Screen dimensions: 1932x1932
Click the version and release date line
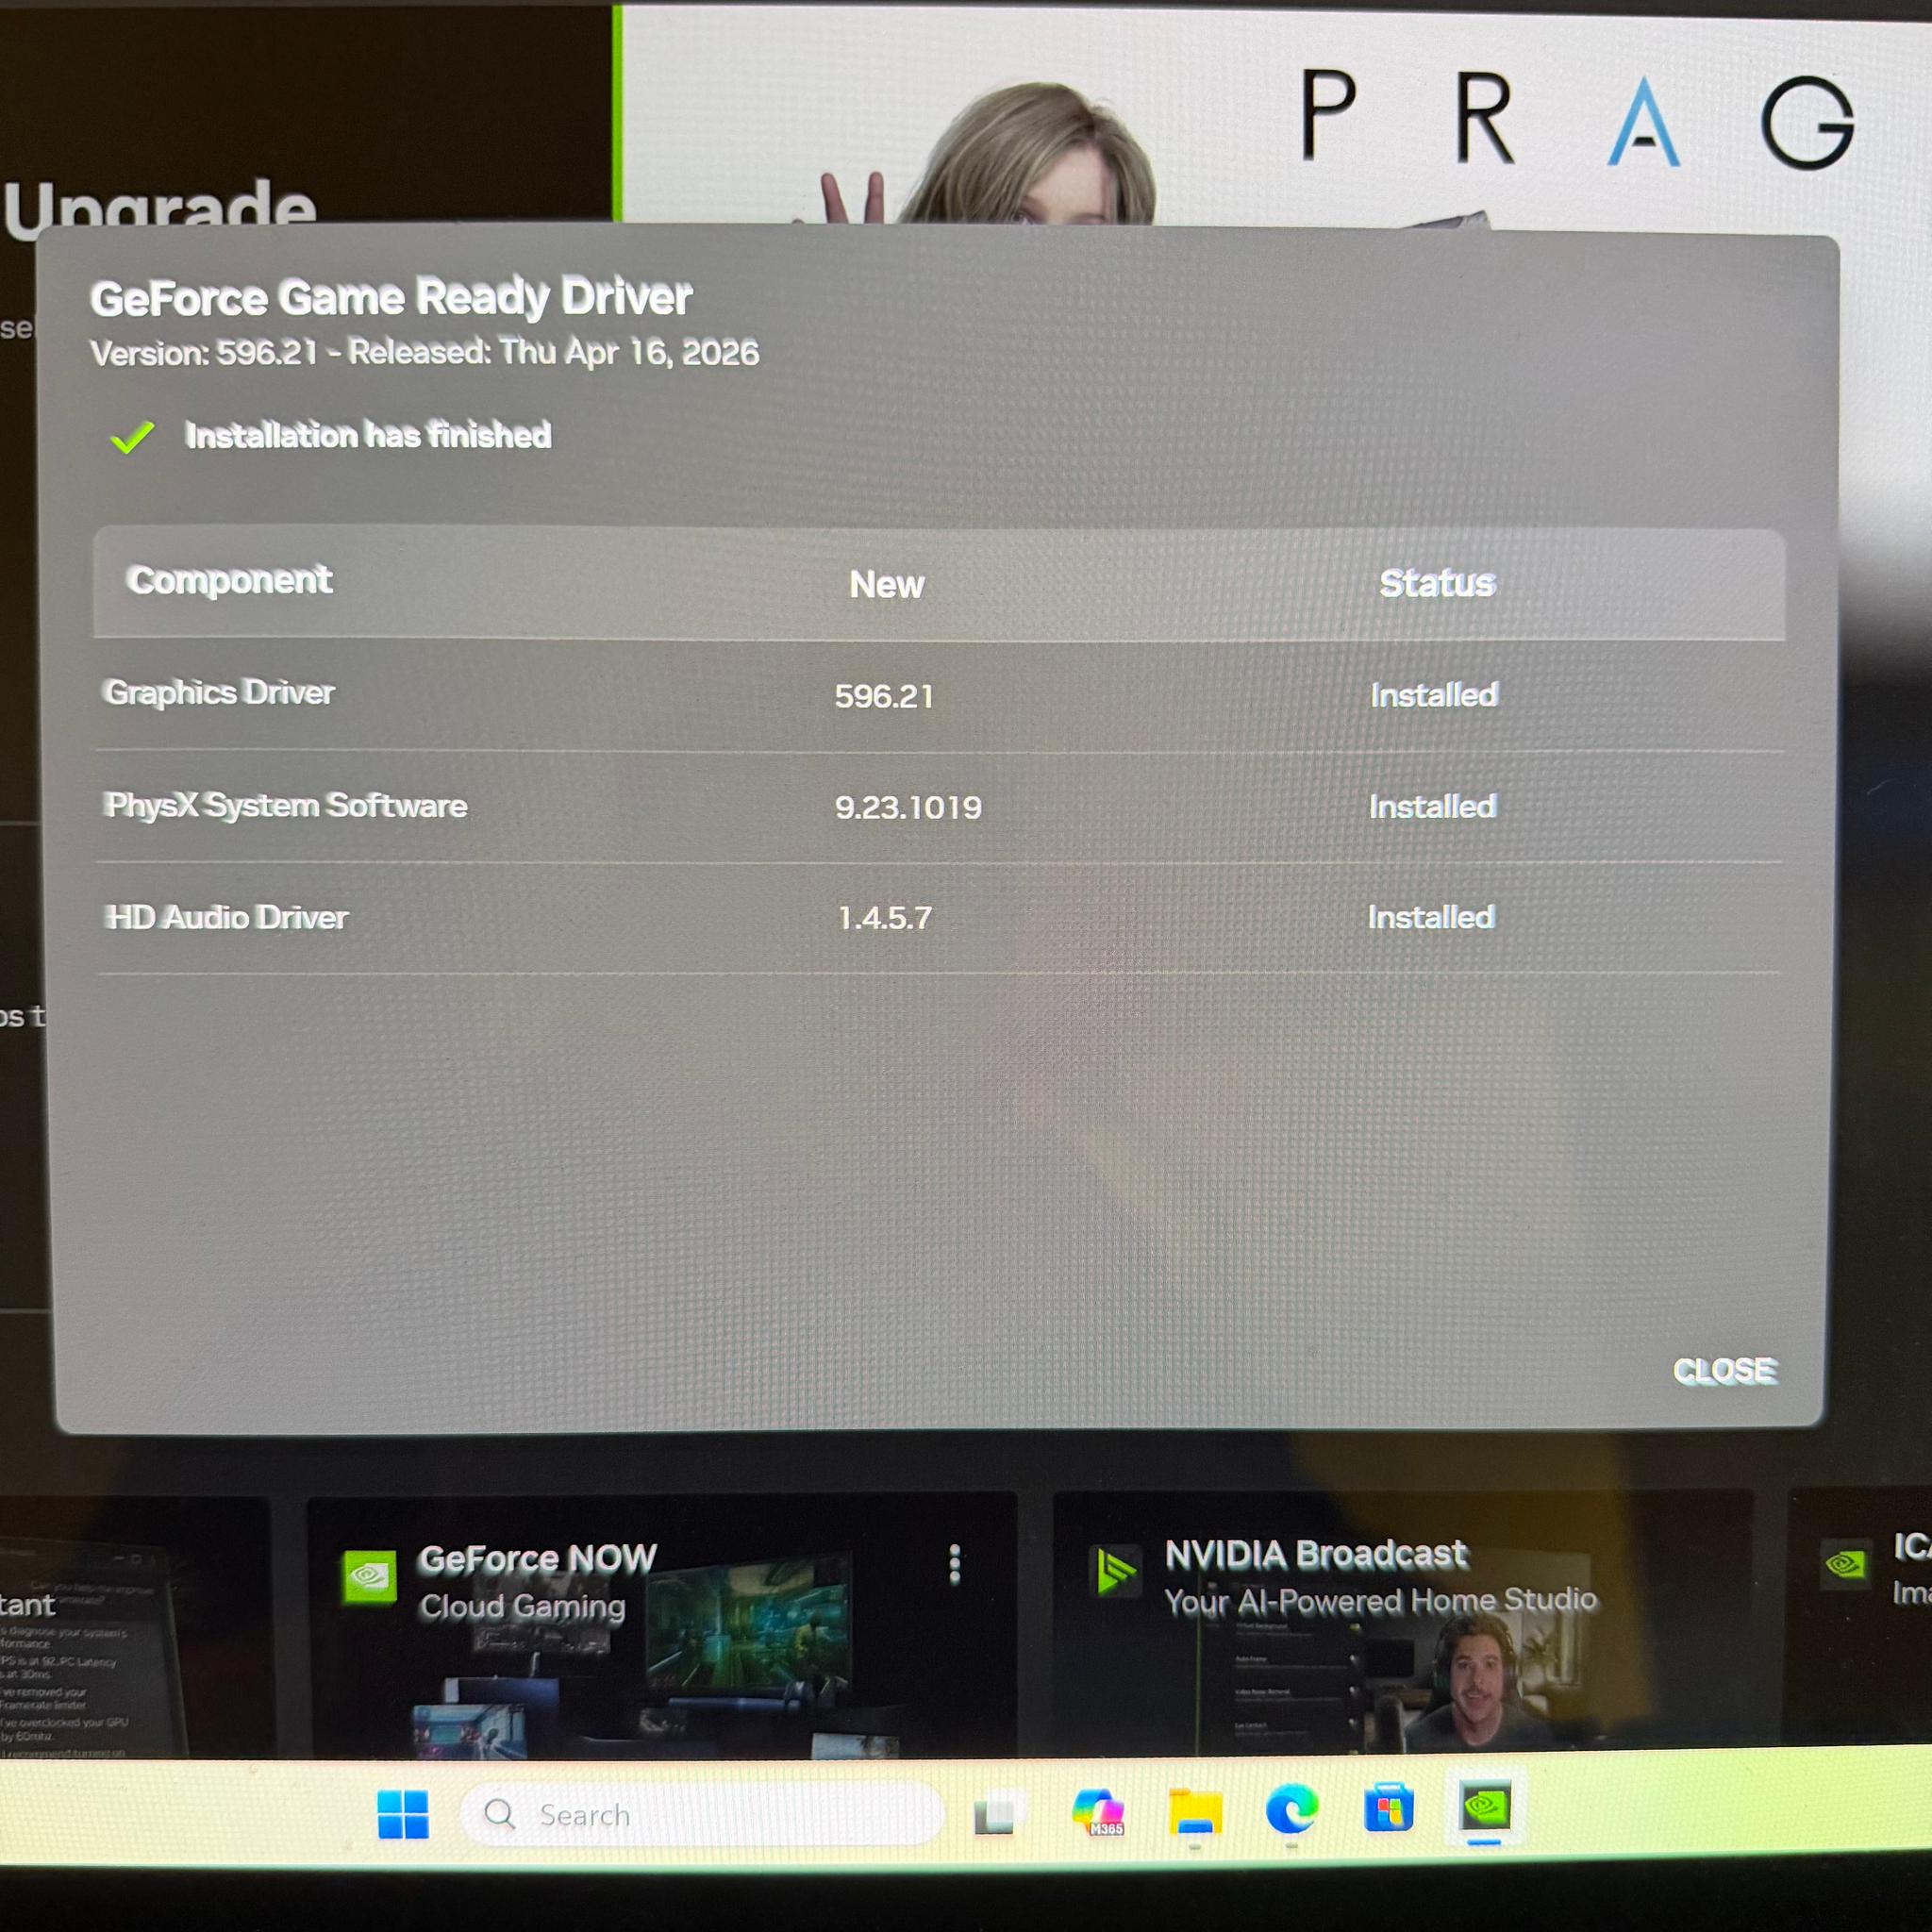(x=424, y=352)
